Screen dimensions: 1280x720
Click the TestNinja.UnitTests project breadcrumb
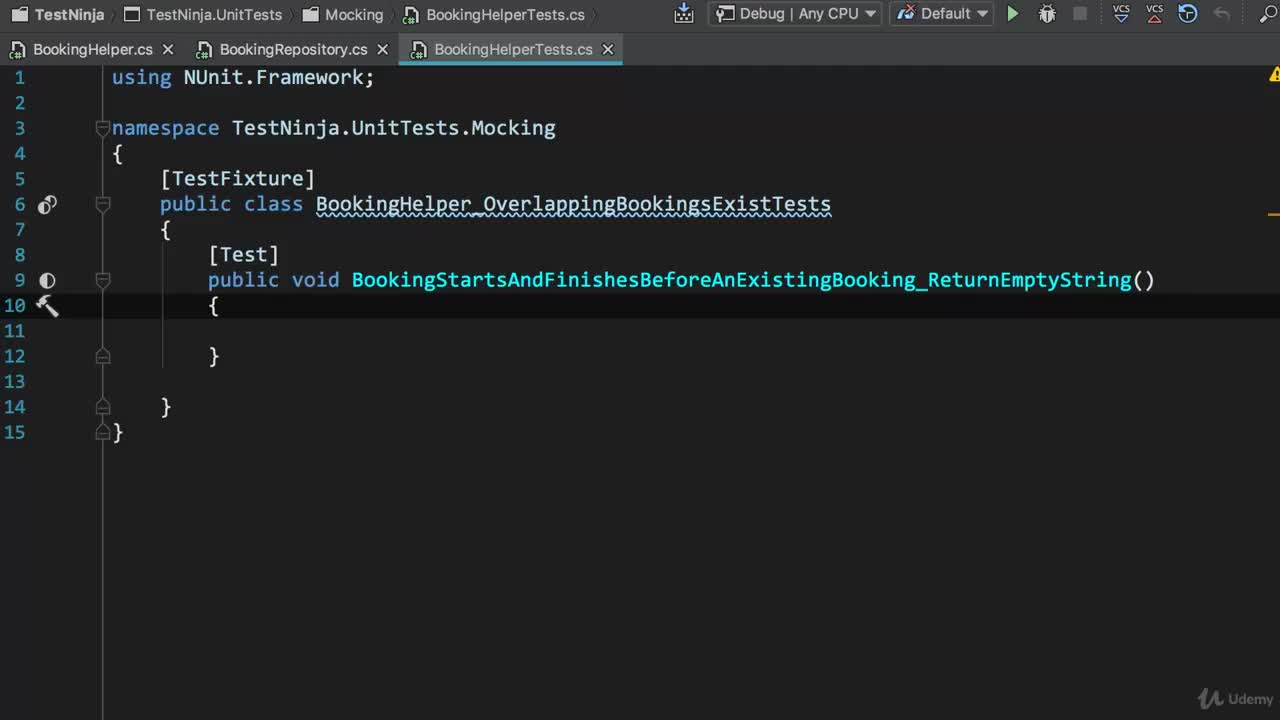click(203, 14)
